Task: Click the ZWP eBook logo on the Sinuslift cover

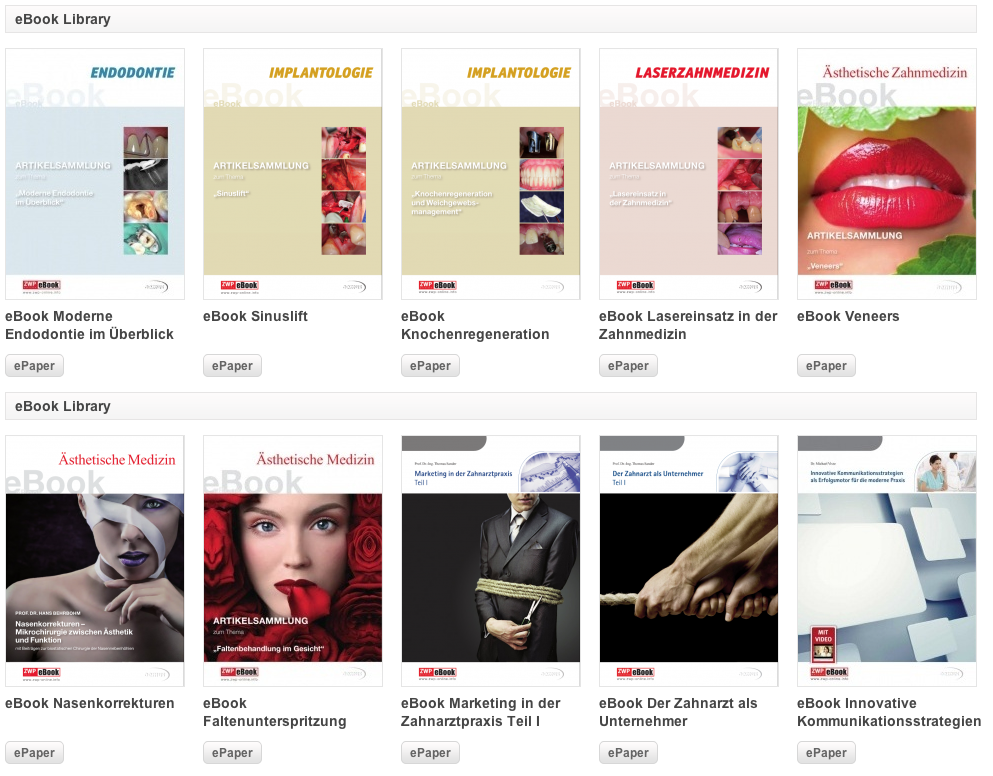Action: (x=239, y=286)
